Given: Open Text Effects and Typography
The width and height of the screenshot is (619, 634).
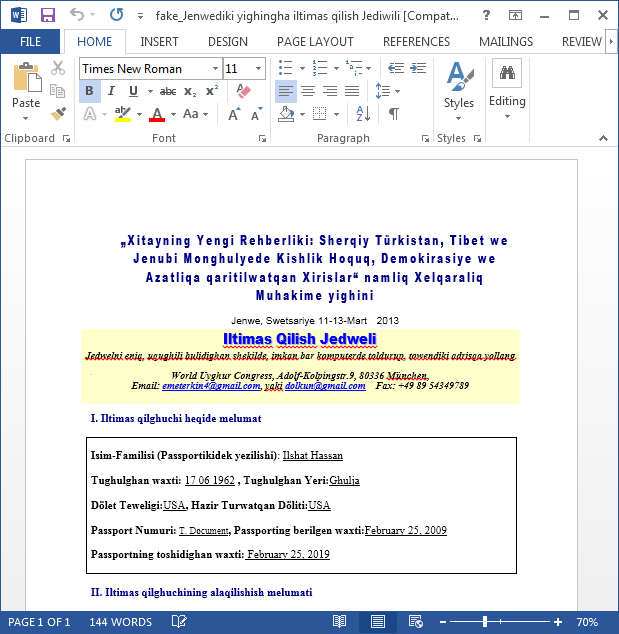Looking at the screenshot, I should click(90, 114).
